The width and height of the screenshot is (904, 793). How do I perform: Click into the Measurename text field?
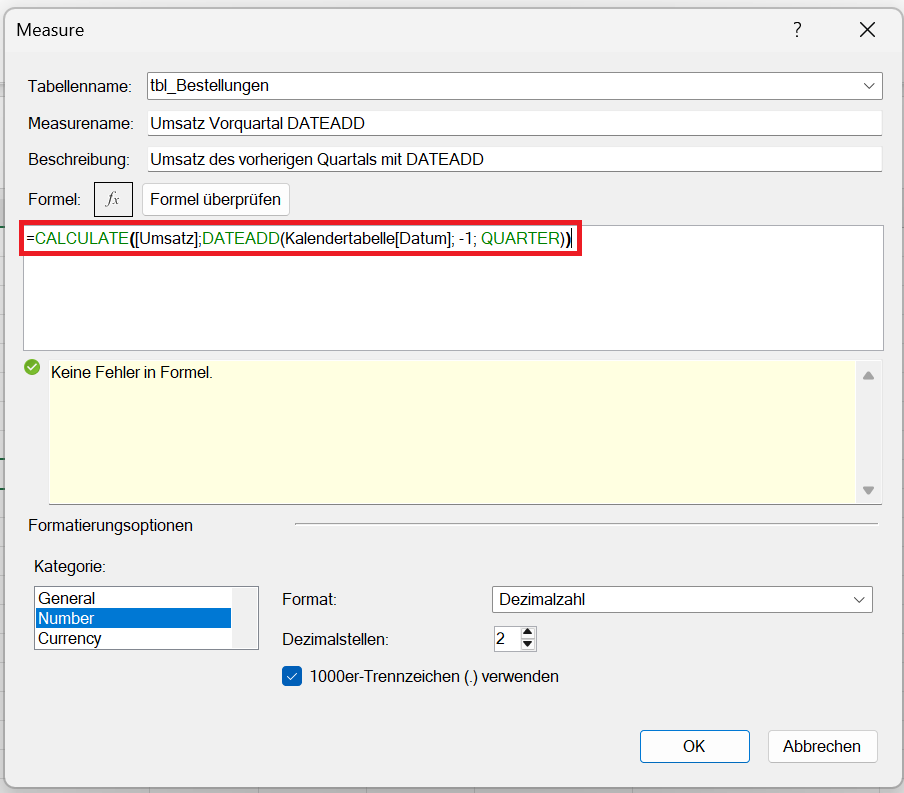tap(514, 123)
